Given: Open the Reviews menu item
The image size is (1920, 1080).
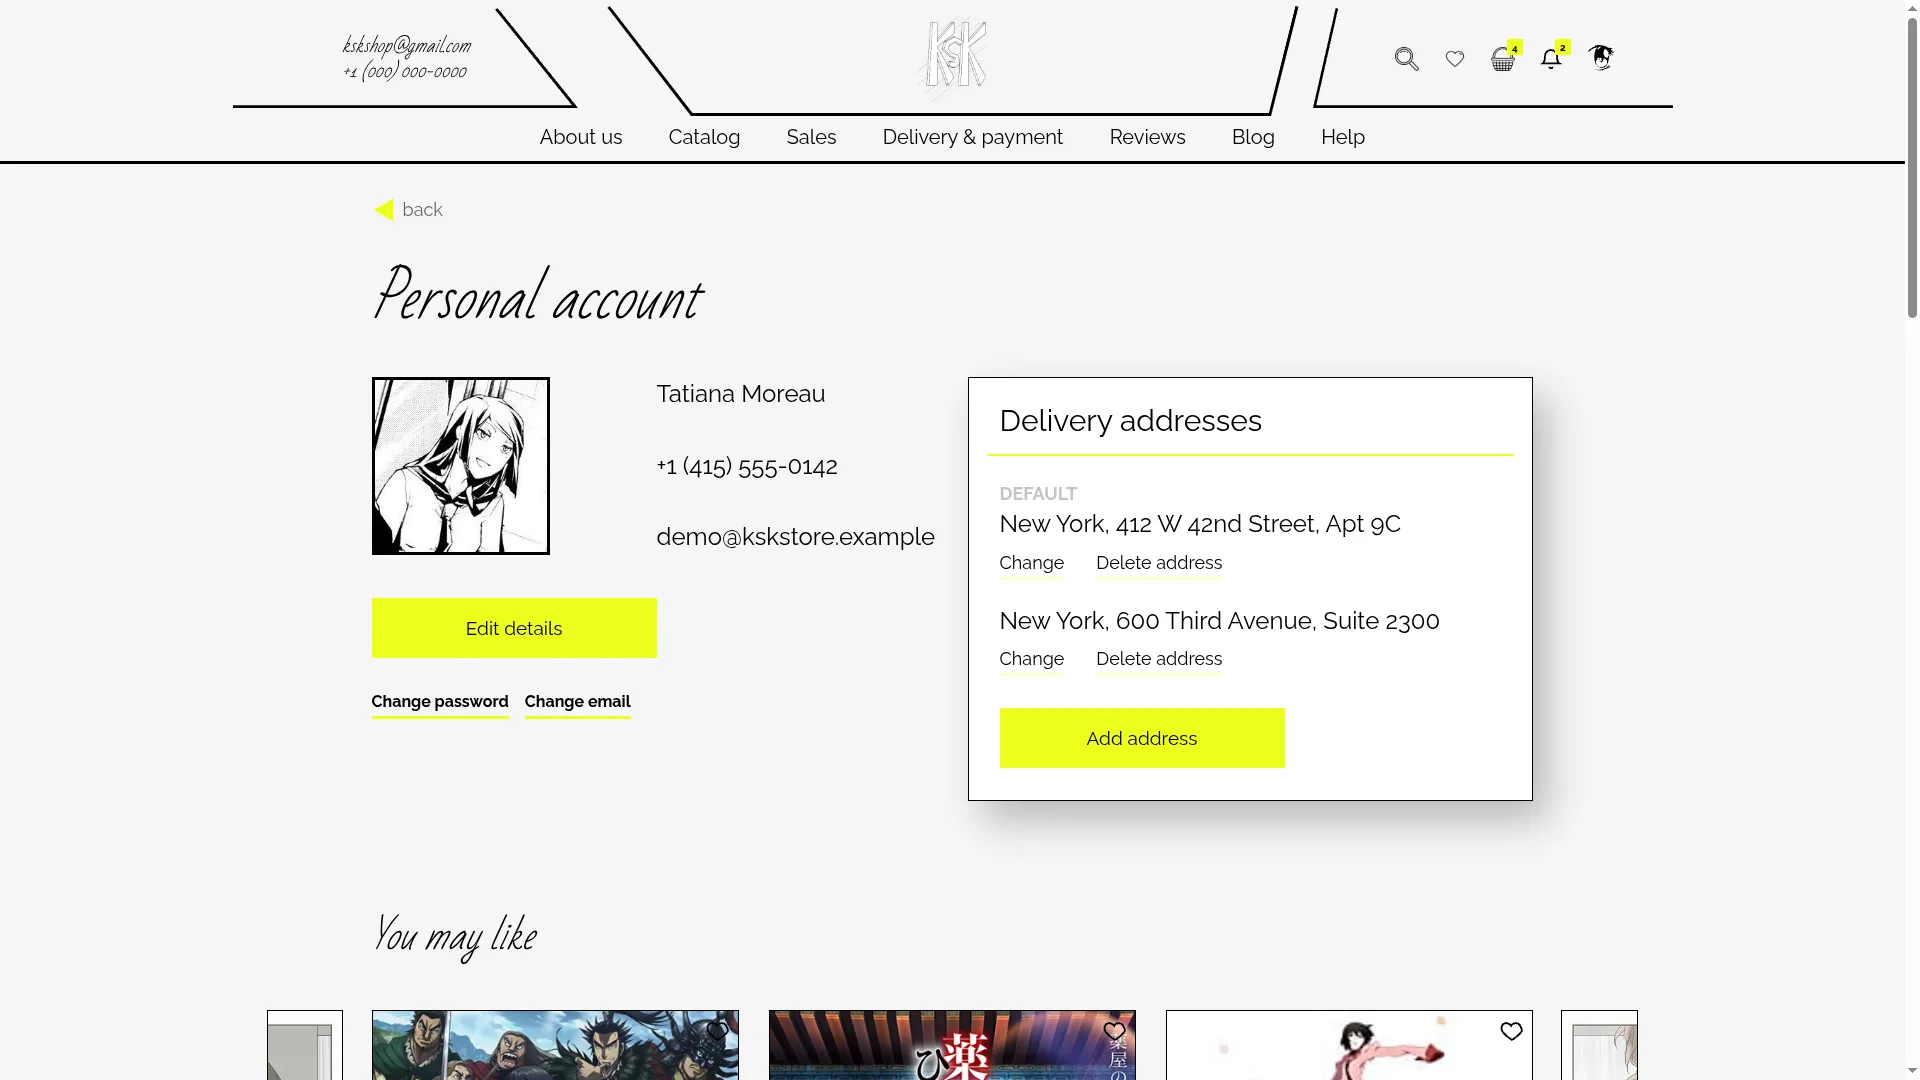Looking at the screenshot, I should point(1147,137).
